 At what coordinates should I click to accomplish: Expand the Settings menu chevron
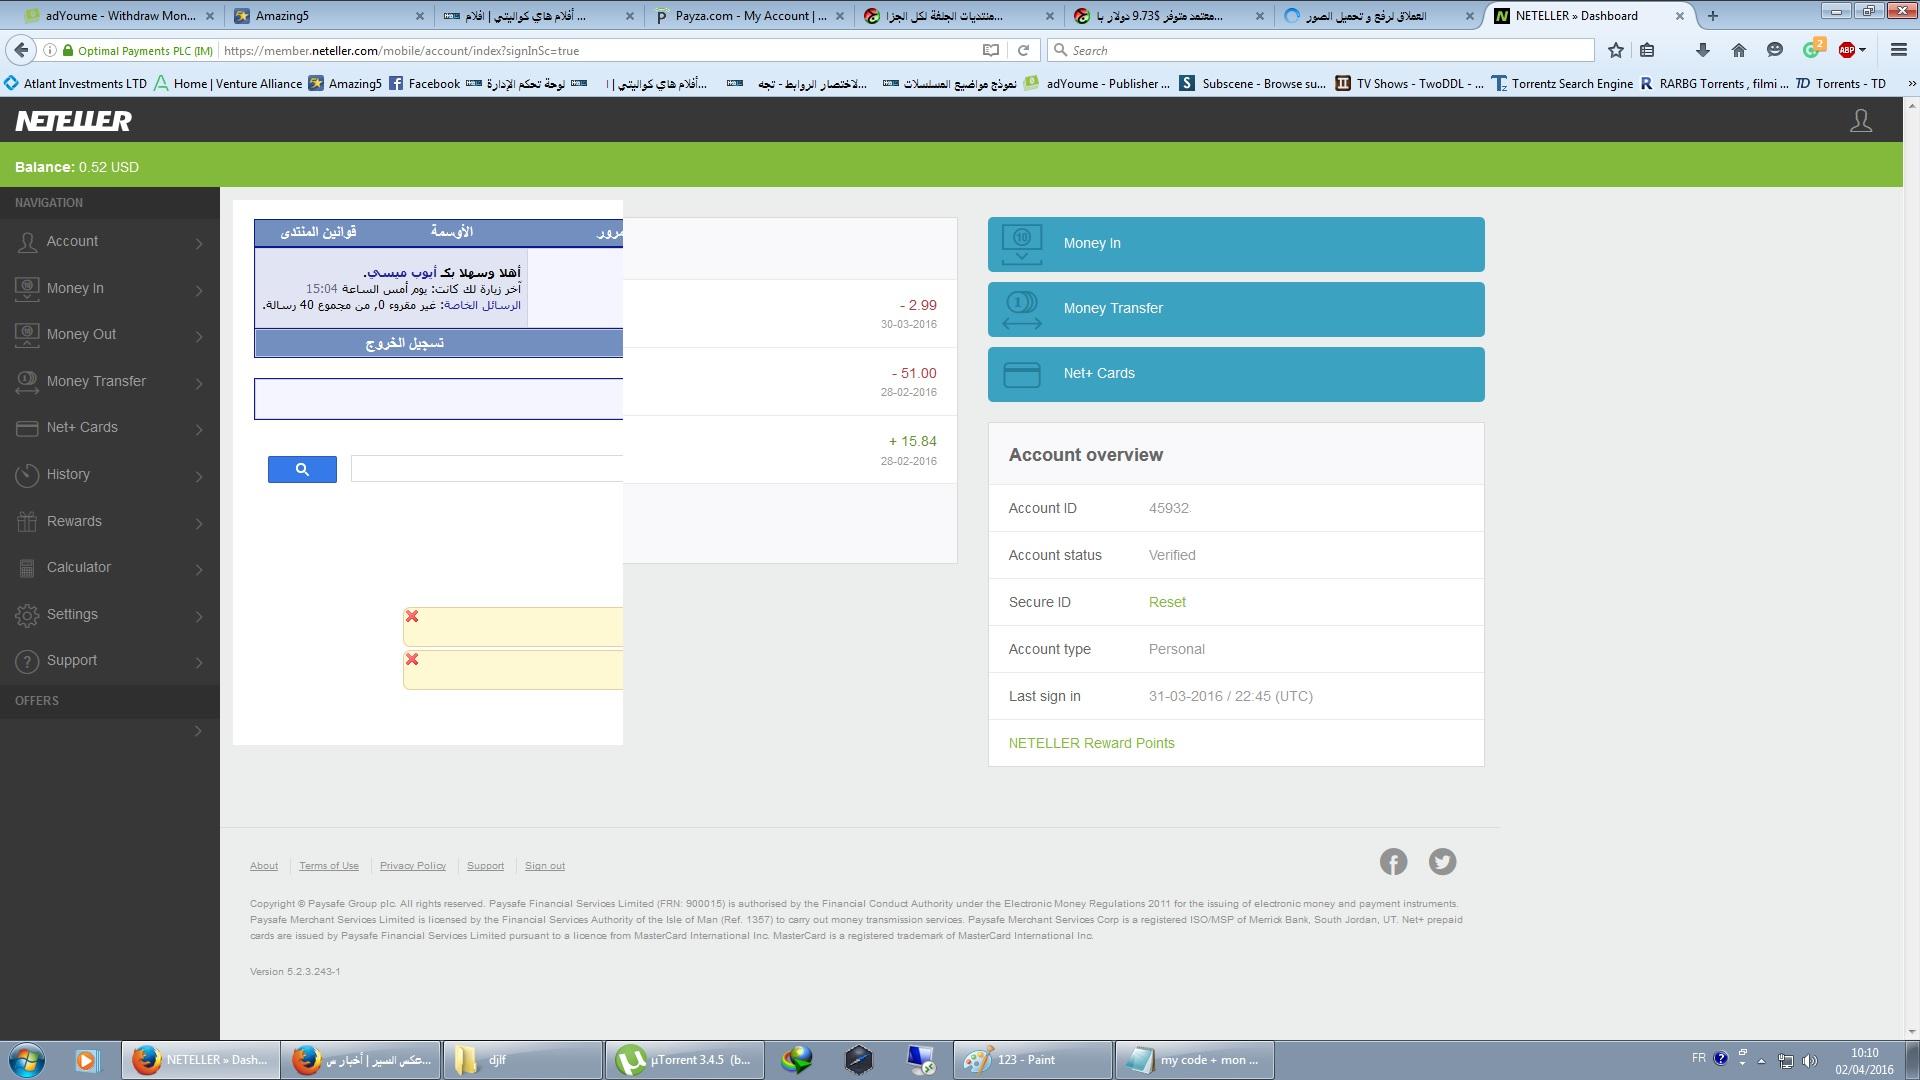(x=199, y=616)
